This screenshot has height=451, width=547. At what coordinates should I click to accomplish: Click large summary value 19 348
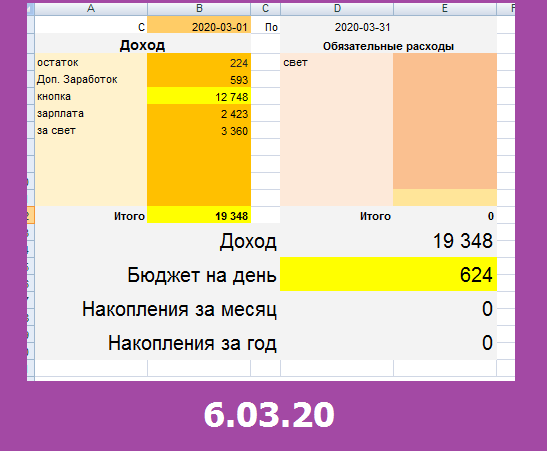coord(463,241)
